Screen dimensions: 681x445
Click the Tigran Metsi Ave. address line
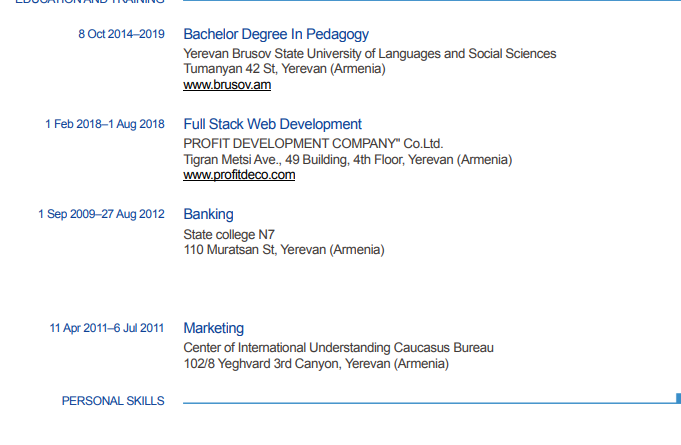coord(348,160)
